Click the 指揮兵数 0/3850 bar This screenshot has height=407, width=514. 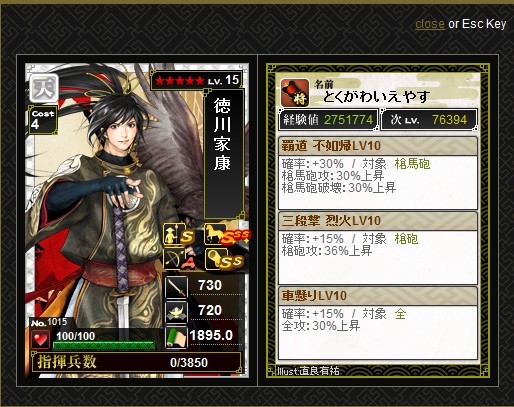(x=136, y=362)
